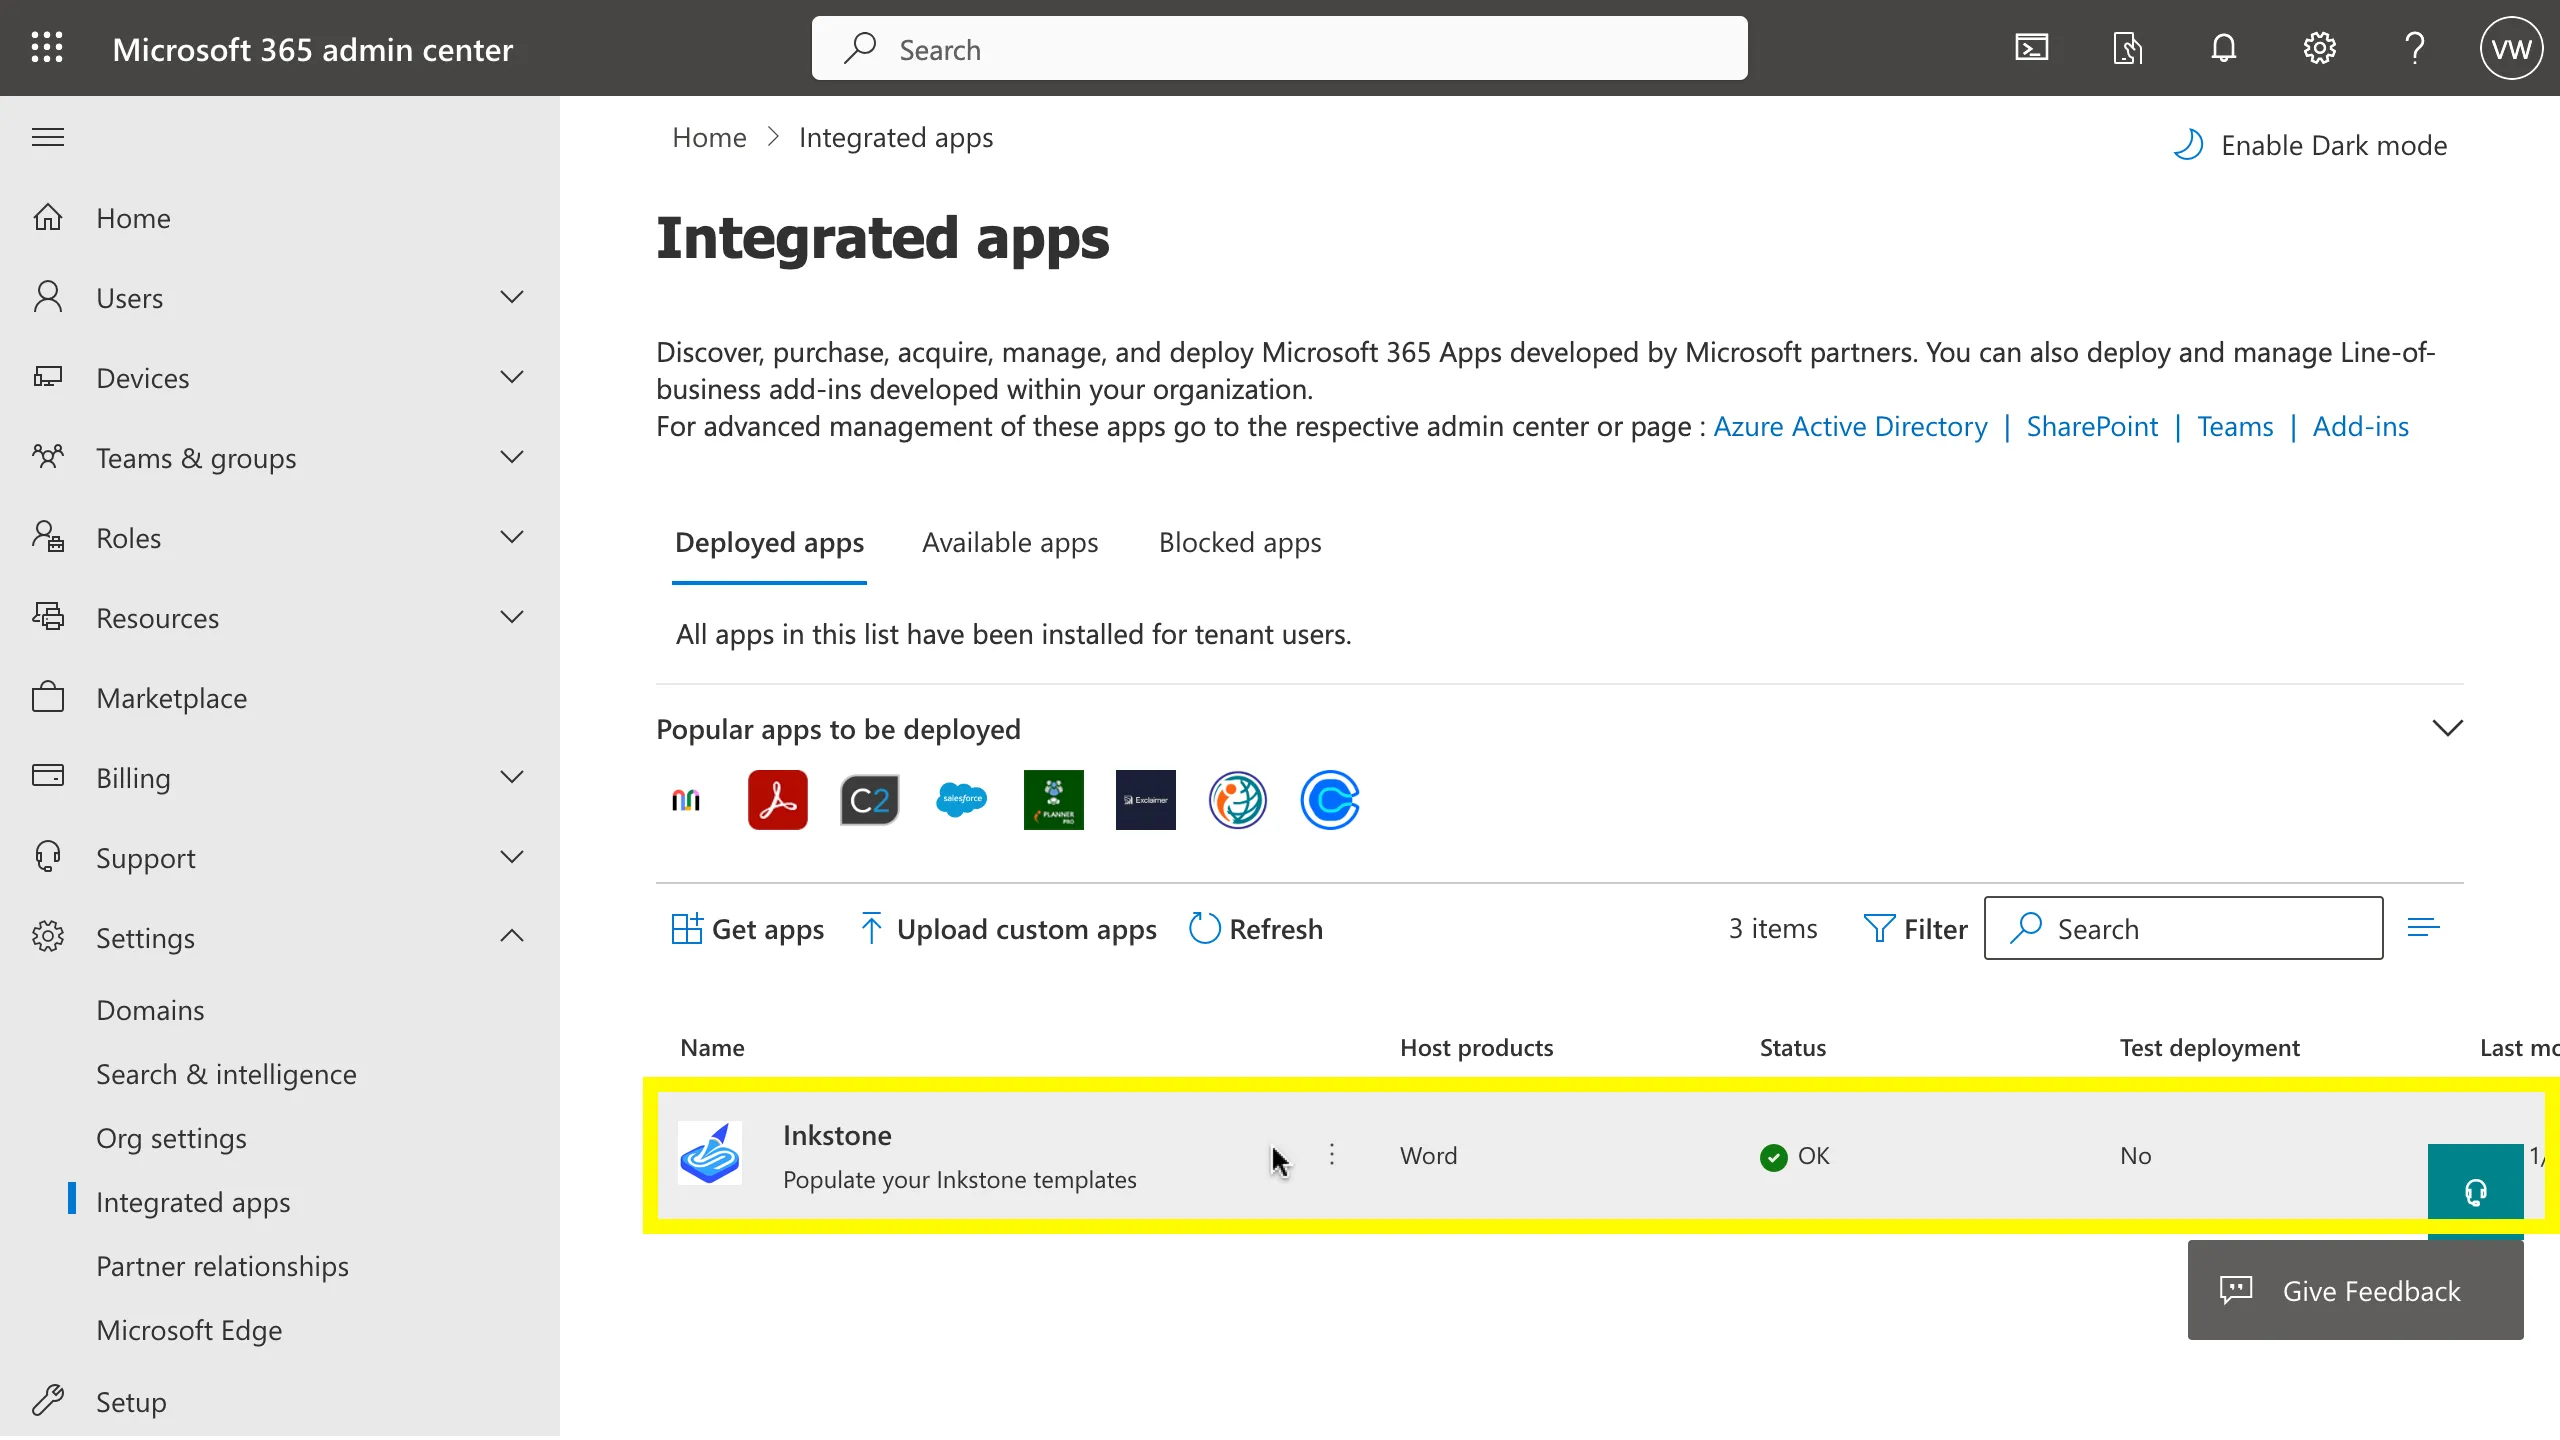Select Integrated apps in sidebar
2560x1440 pixels.
click(x=193, y=1203)
